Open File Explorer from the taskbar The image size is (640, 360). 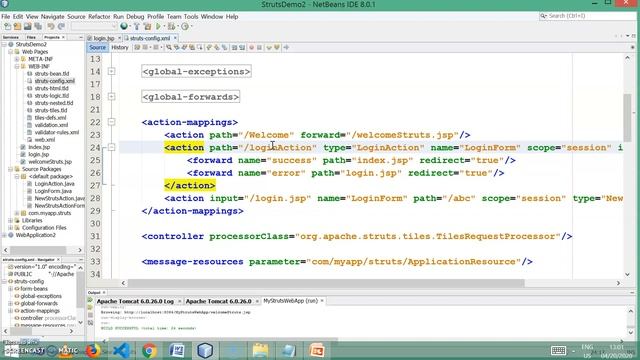coord(261,350)
